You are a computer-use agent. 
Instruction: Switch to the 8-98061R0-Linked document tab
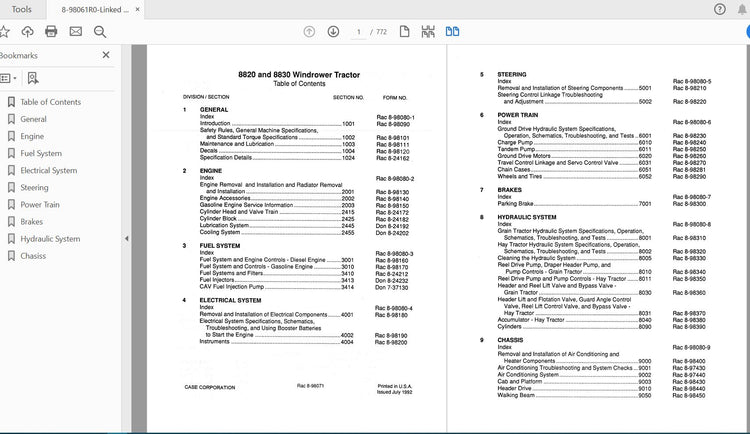click(94, 10)
